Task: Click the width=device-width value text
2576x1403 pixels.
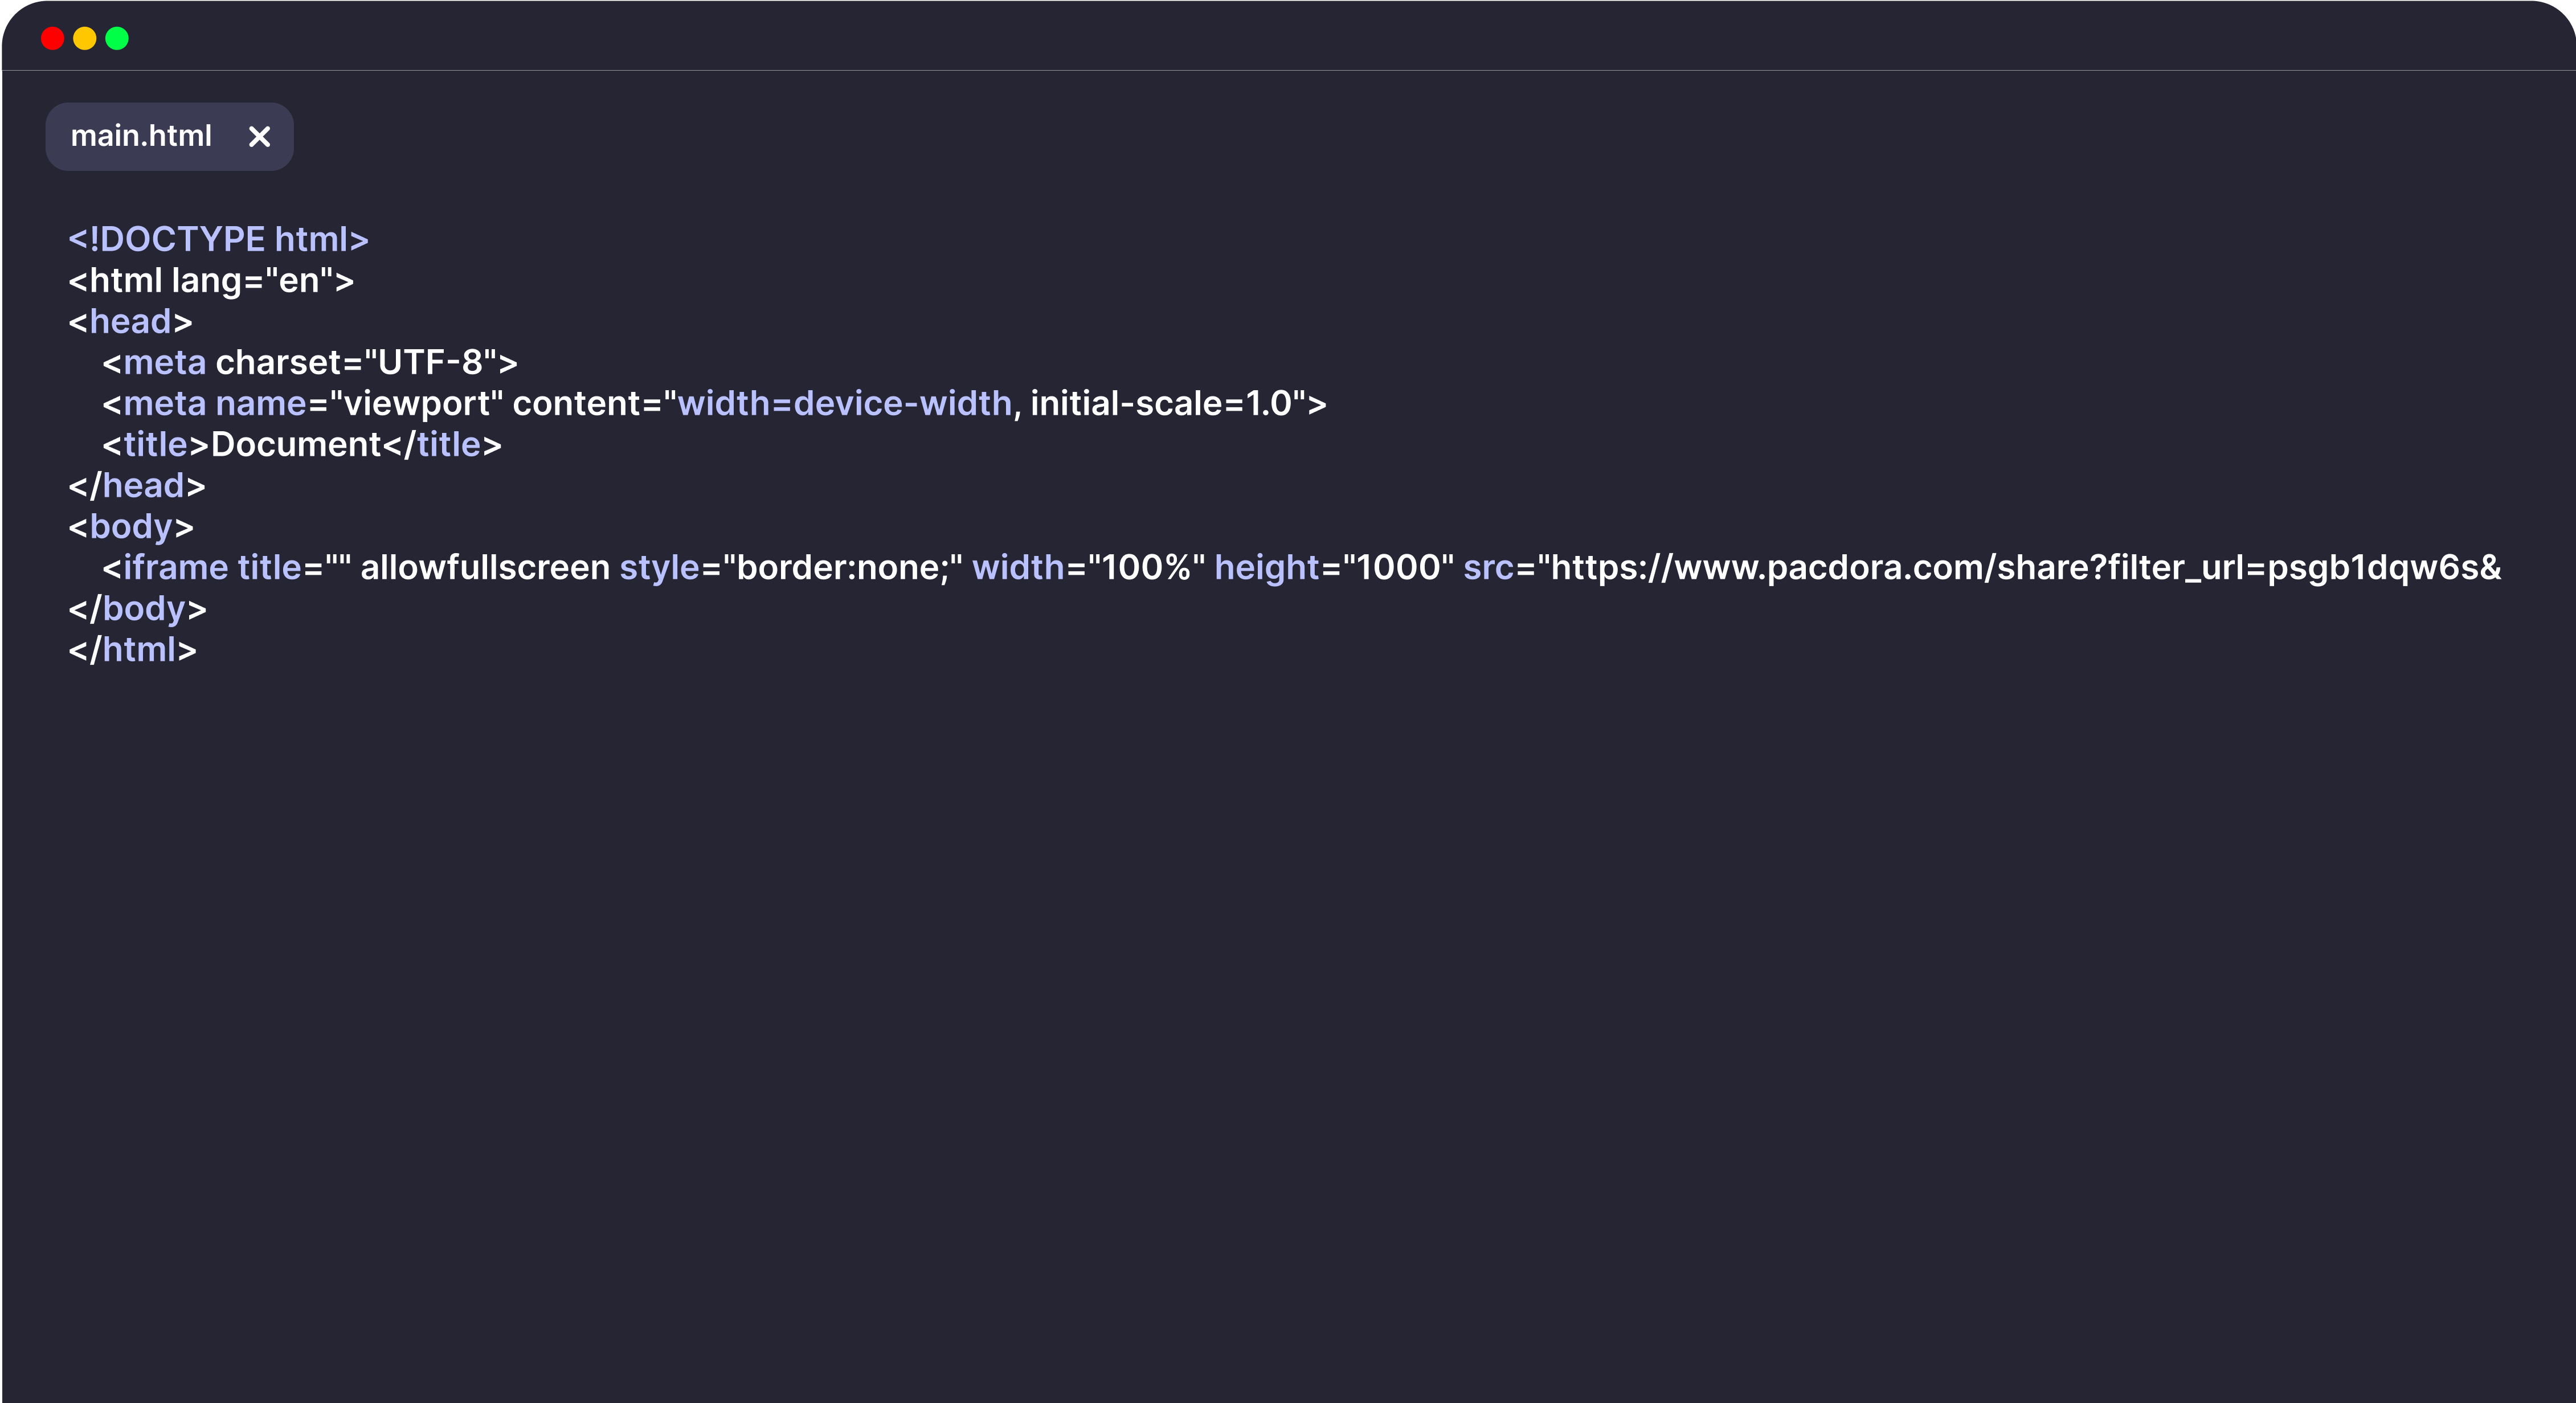Action: pyautogui.click(x=845, y=404)
